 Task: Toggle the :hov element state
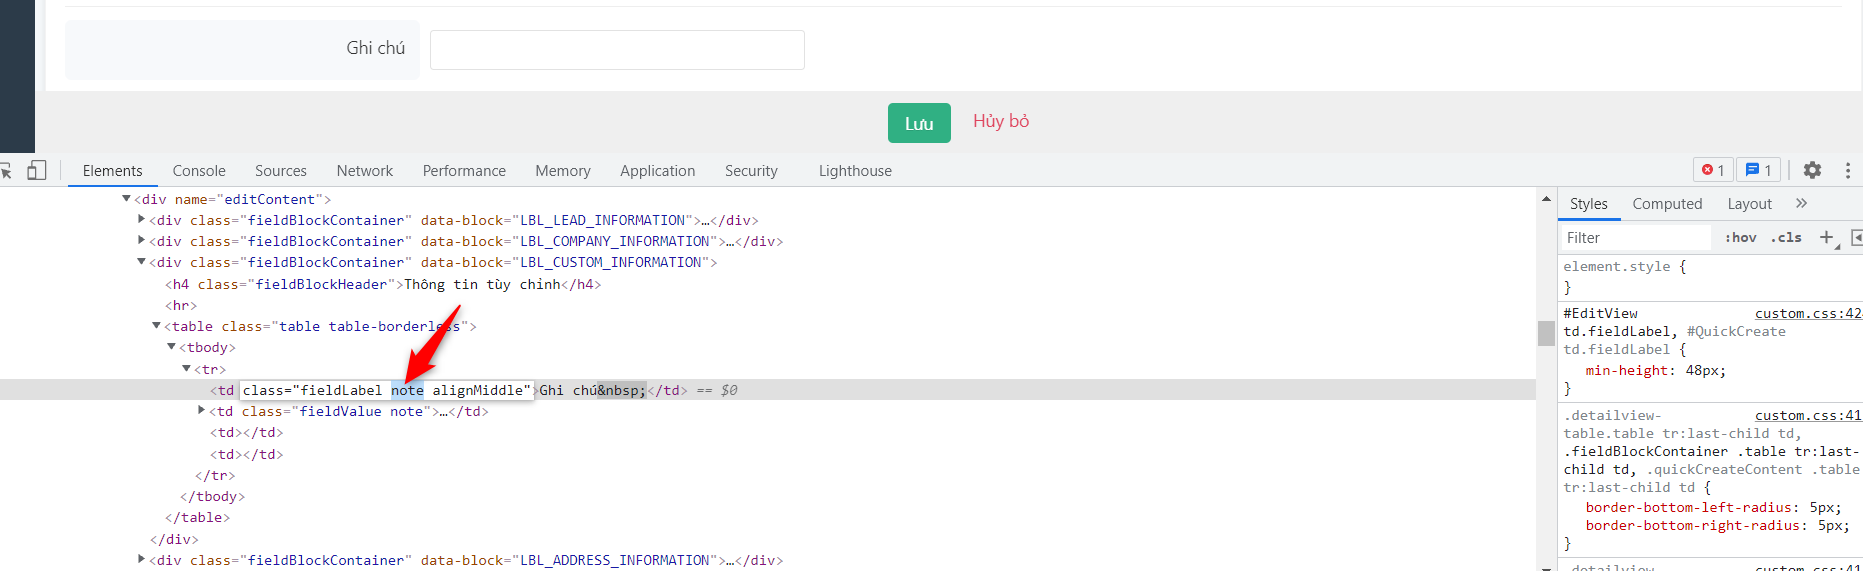click(1740, 237)
